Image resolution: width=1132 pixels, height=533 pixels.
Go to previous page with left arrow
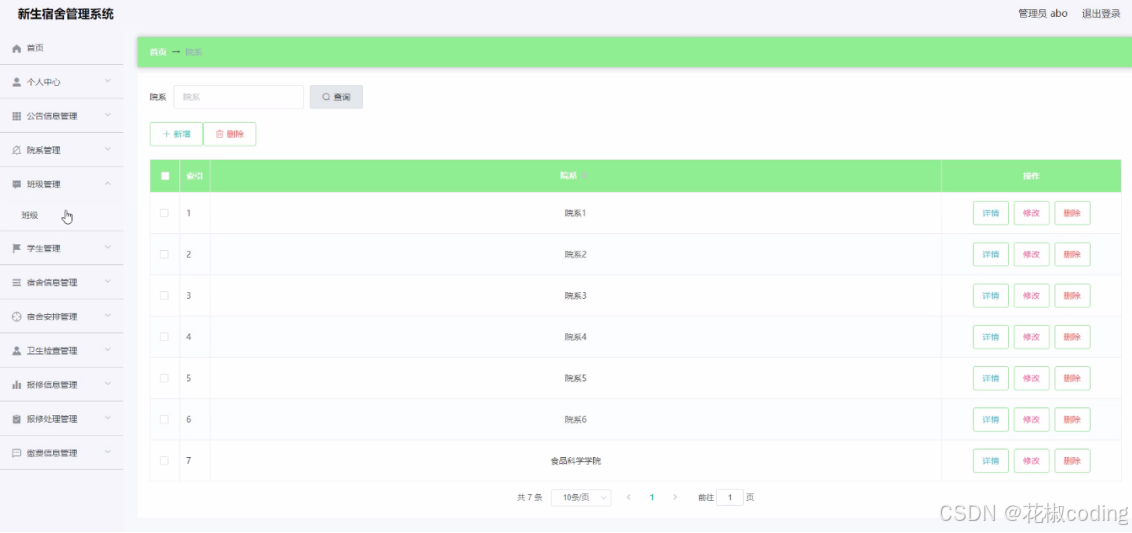pos(629,498)
